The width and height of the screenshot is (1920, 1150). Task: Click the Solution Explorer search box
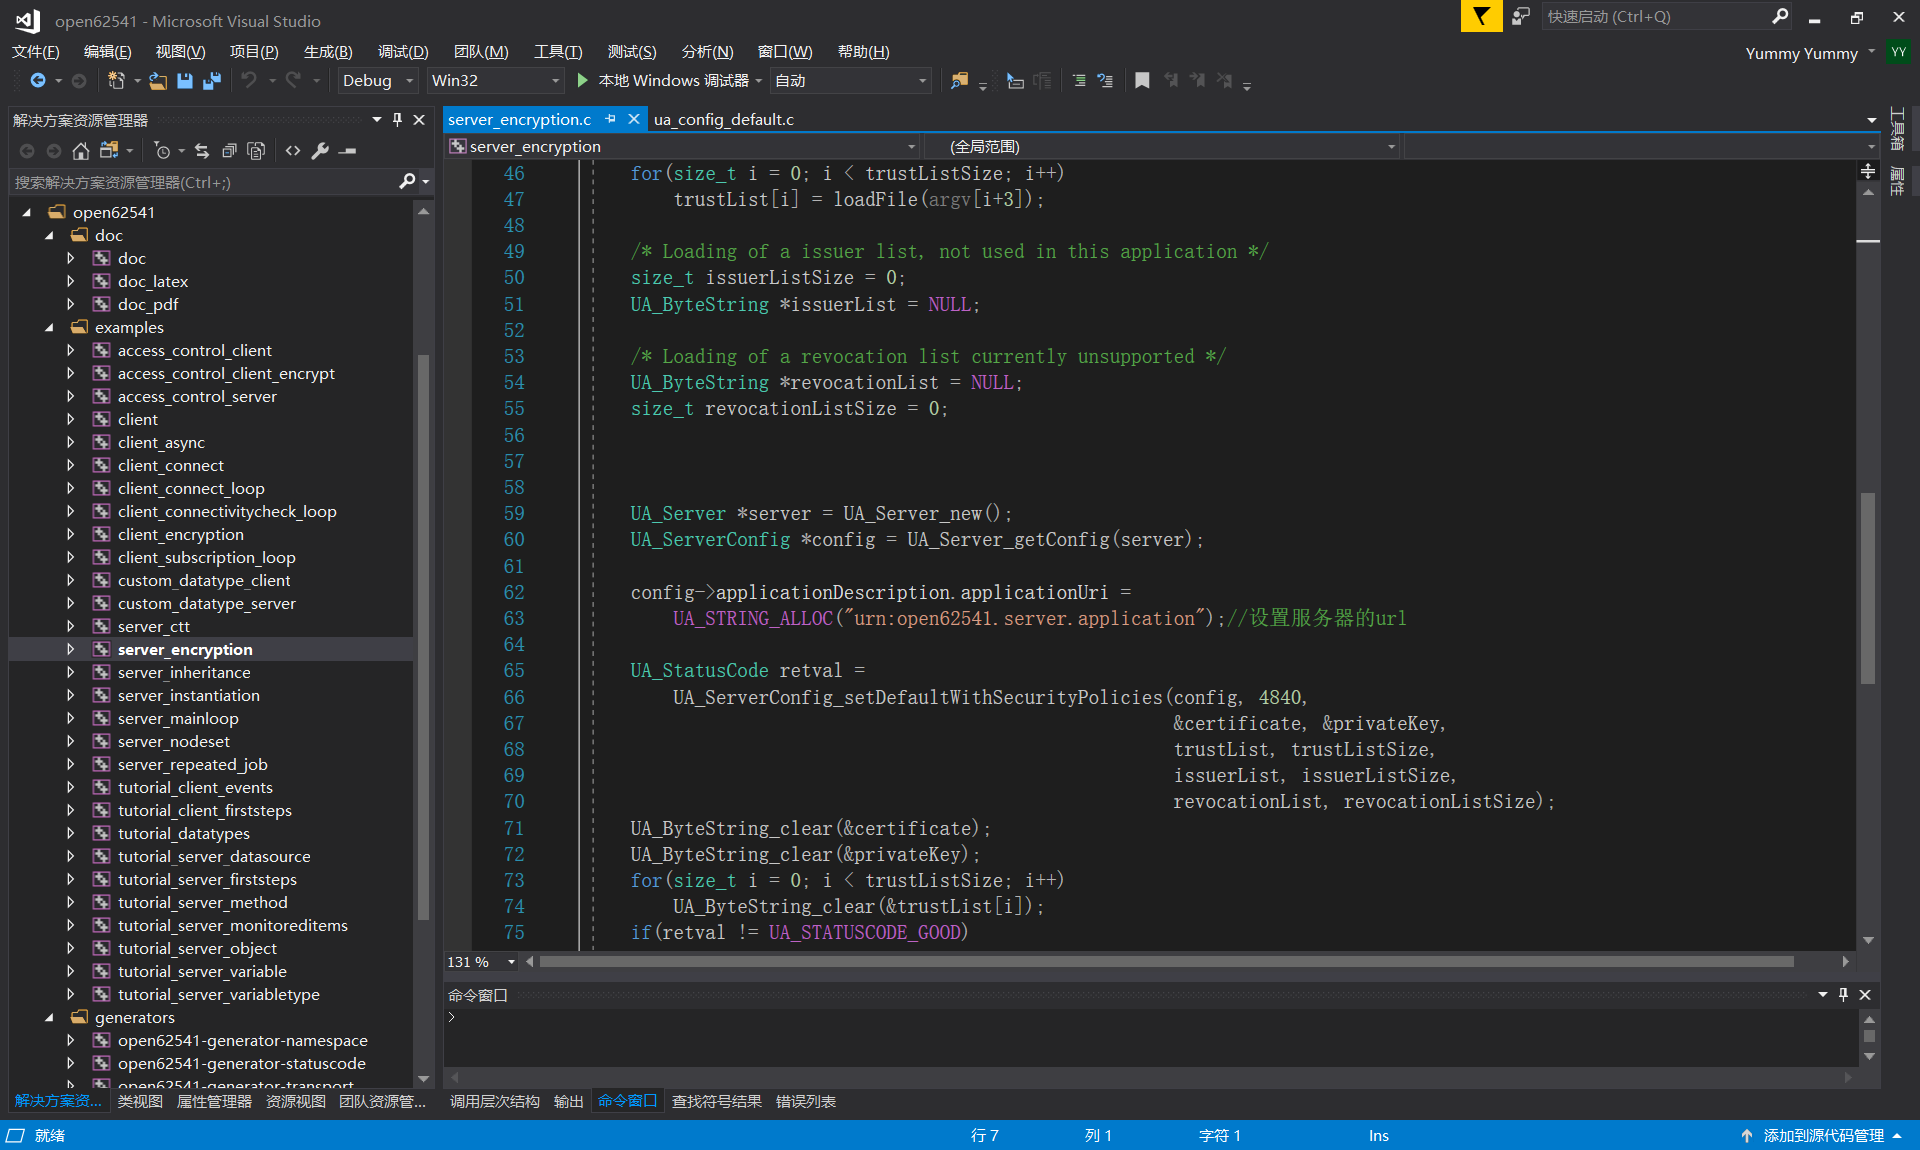(200, 182)
